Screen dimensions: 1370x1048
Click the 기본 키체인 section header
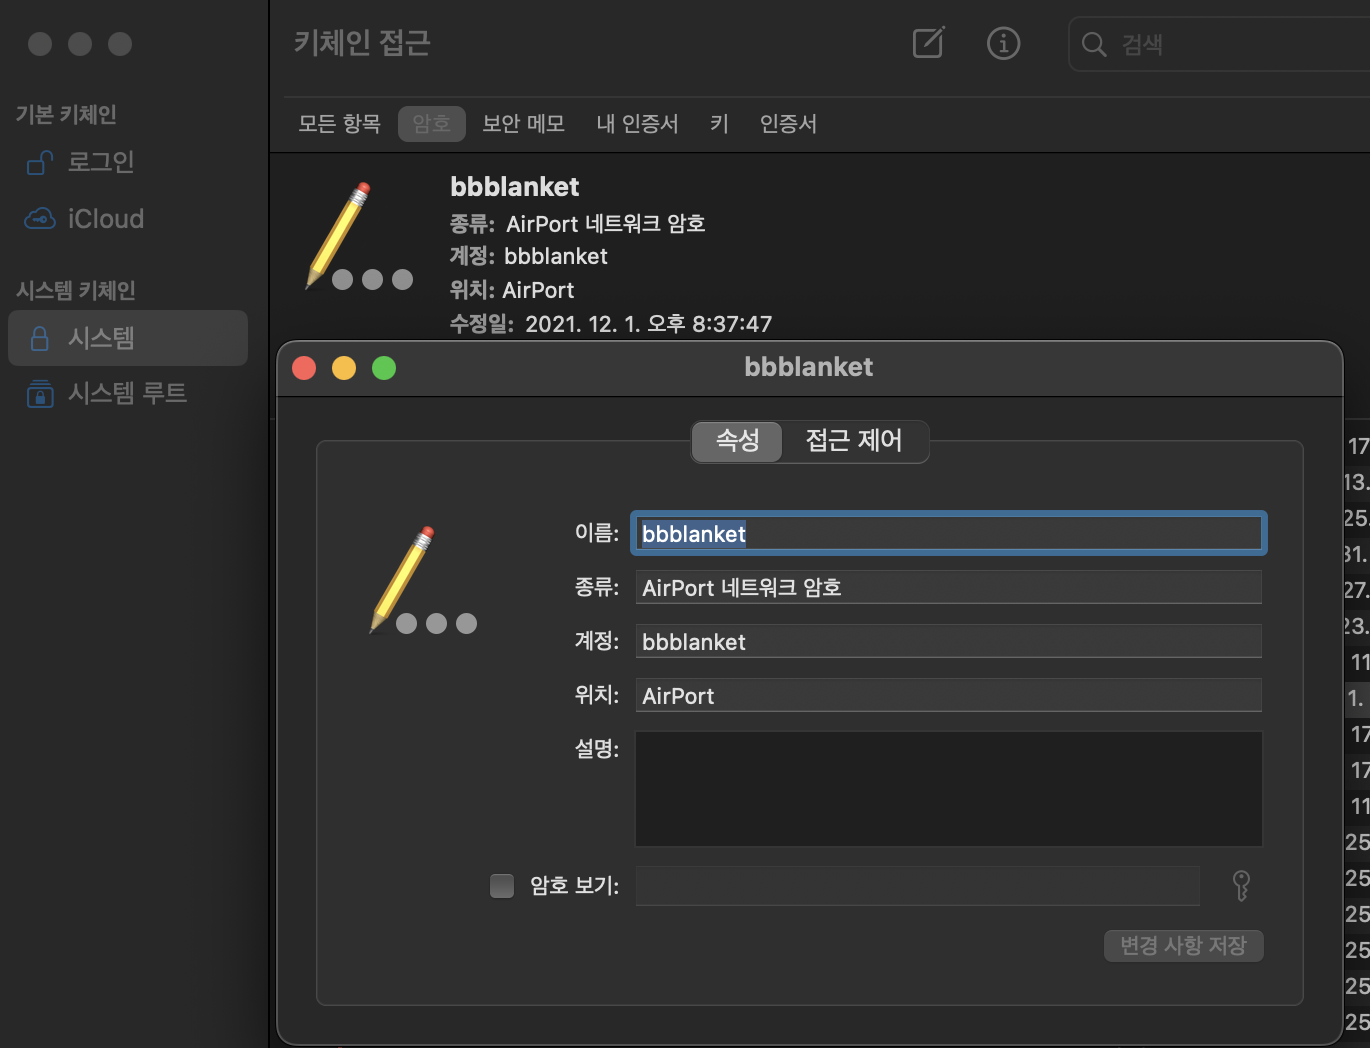[67, 115]
